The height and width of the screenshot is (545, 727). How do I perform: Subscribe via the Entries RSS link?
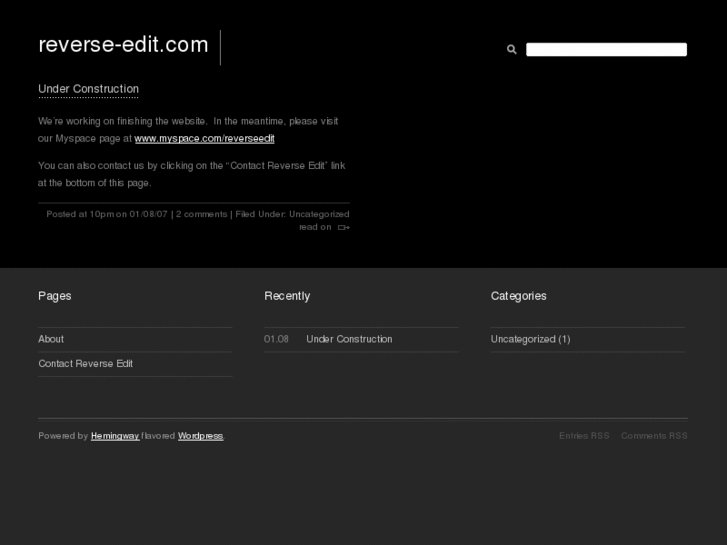[x=584, y=436]
